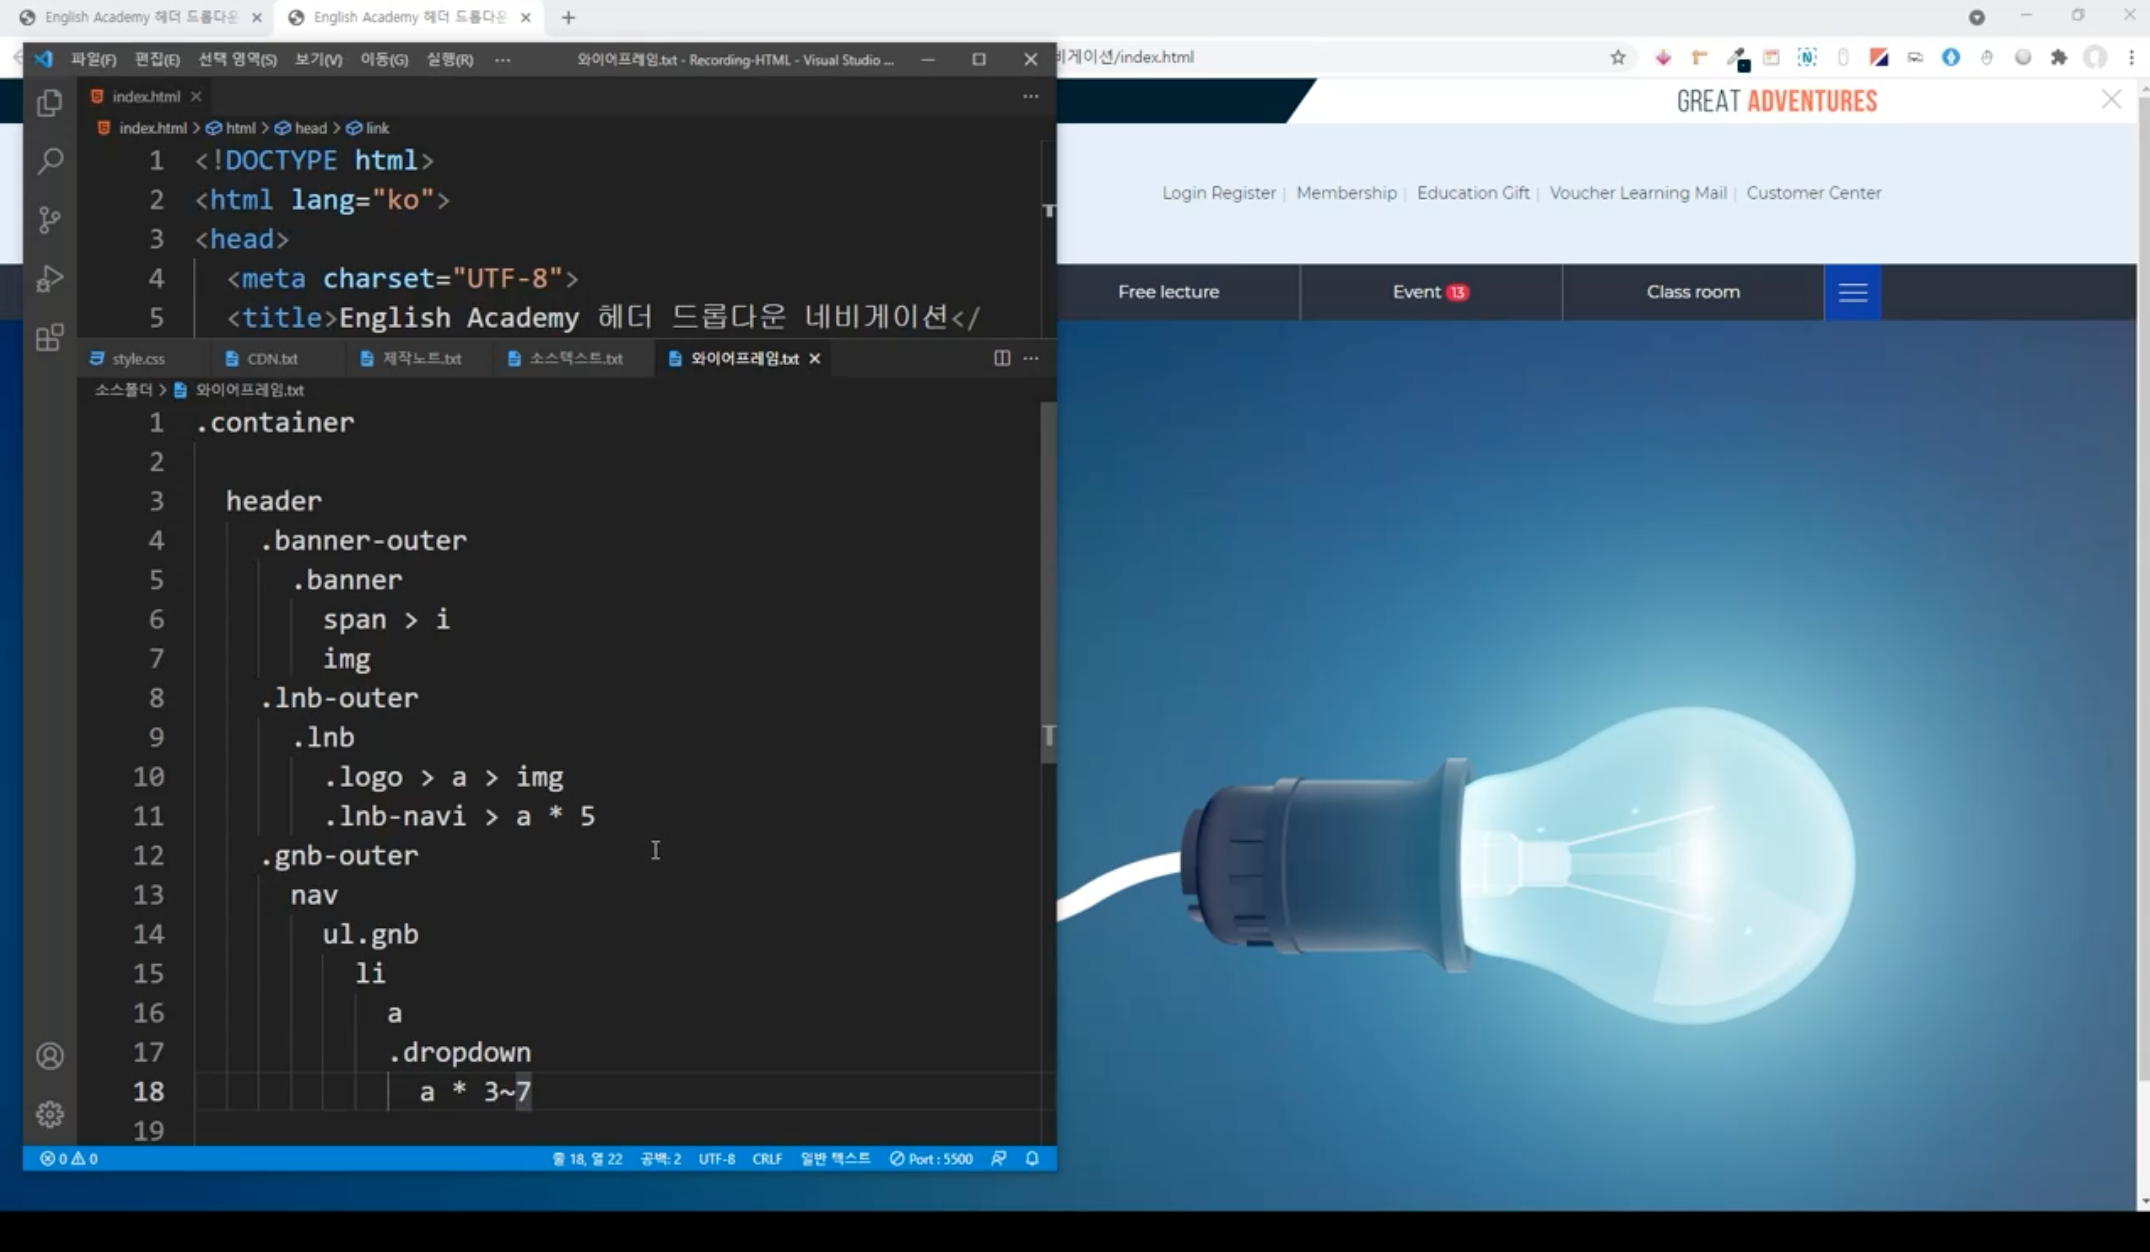Toggle the hamburger menu in website navigation
Image resolution: width=2150 pixels, height=1252 pixels.
pos(1852,292)
